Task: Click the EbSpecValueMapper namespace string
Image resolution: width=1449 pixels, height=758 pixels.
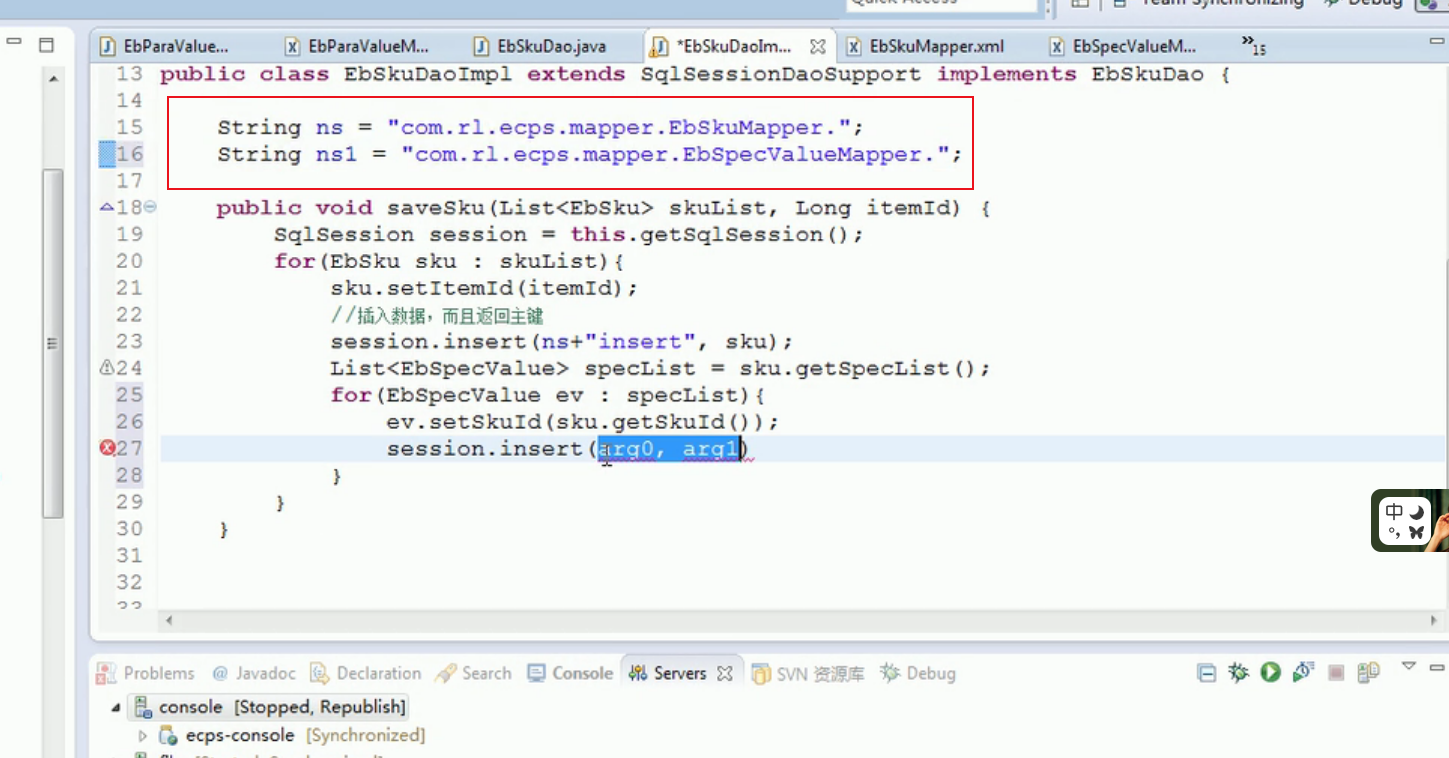Action: point(674,154)
